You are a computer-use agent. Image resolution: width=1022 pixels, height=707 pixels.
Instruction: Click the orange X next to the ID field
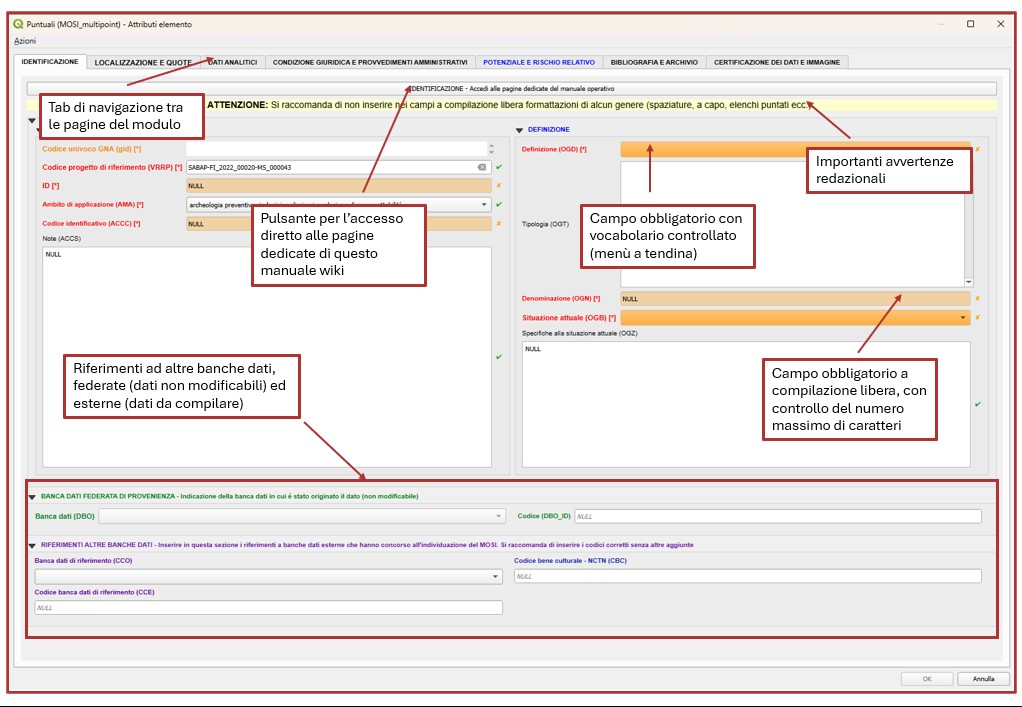pos(499,186)
